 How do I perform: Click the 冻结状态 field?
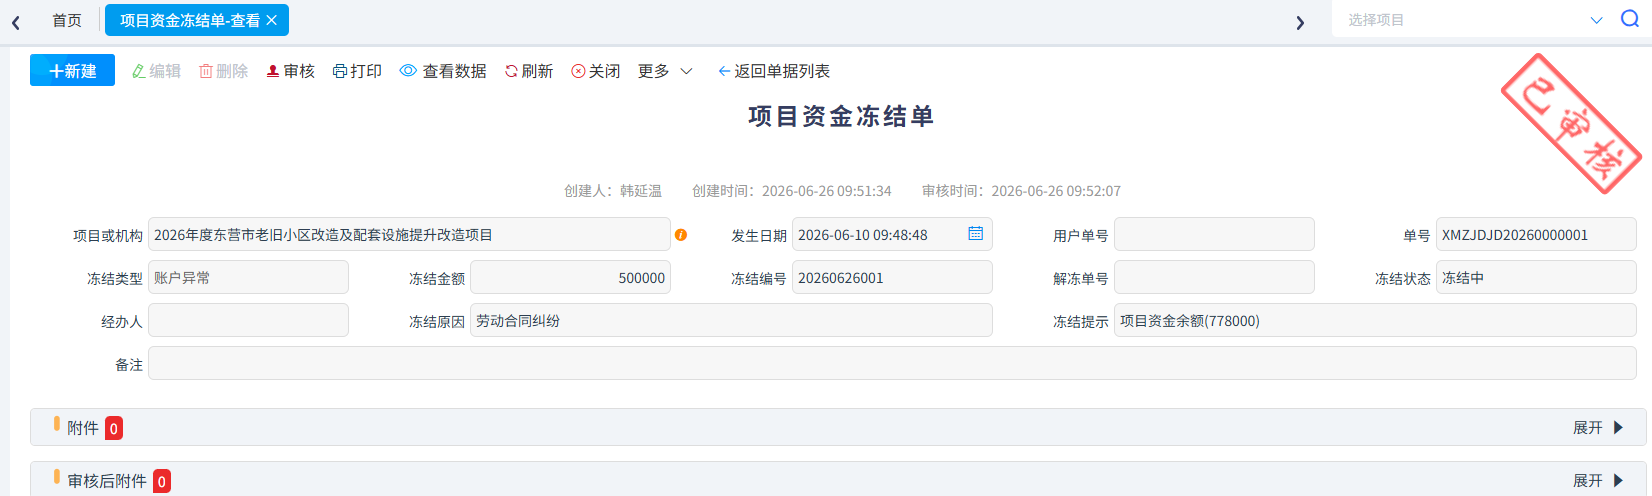pos(1536,277)
